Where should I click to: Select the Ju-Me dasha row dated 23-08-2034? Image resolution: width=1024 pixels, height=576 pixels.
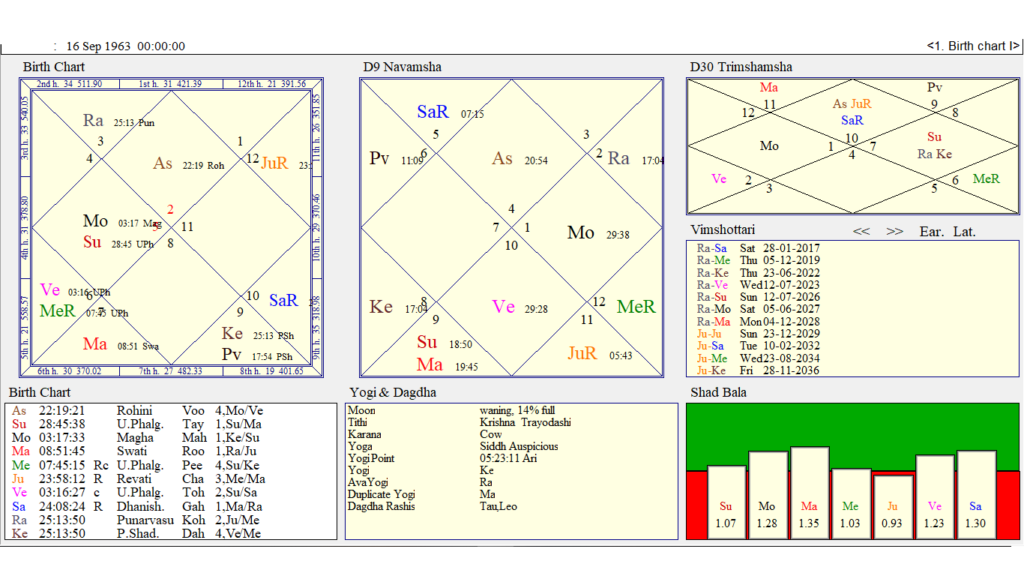click(758, 358)
